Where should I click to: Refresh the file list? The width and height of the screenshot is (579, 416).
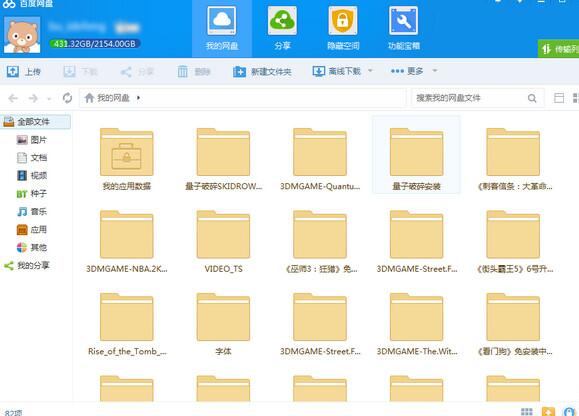click(x=67, y=98)
